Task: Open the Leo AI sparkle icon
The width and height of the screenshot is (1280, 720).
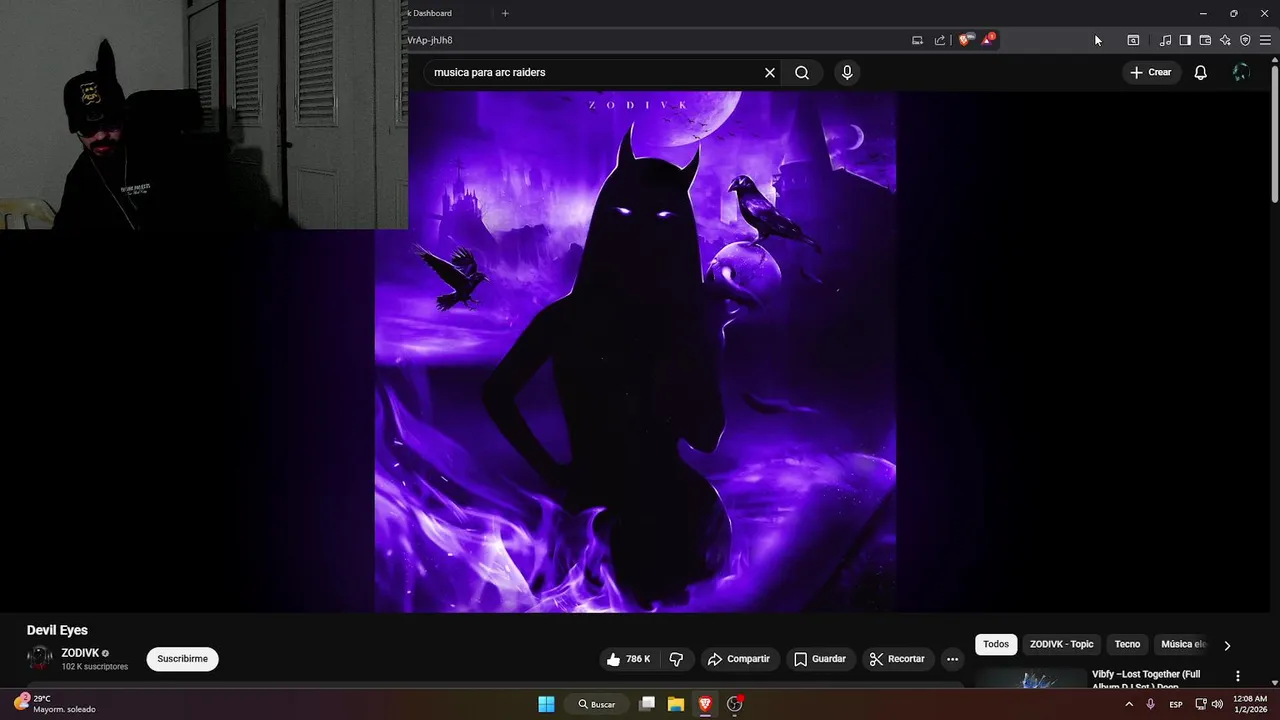Action: coord(1225,40)
